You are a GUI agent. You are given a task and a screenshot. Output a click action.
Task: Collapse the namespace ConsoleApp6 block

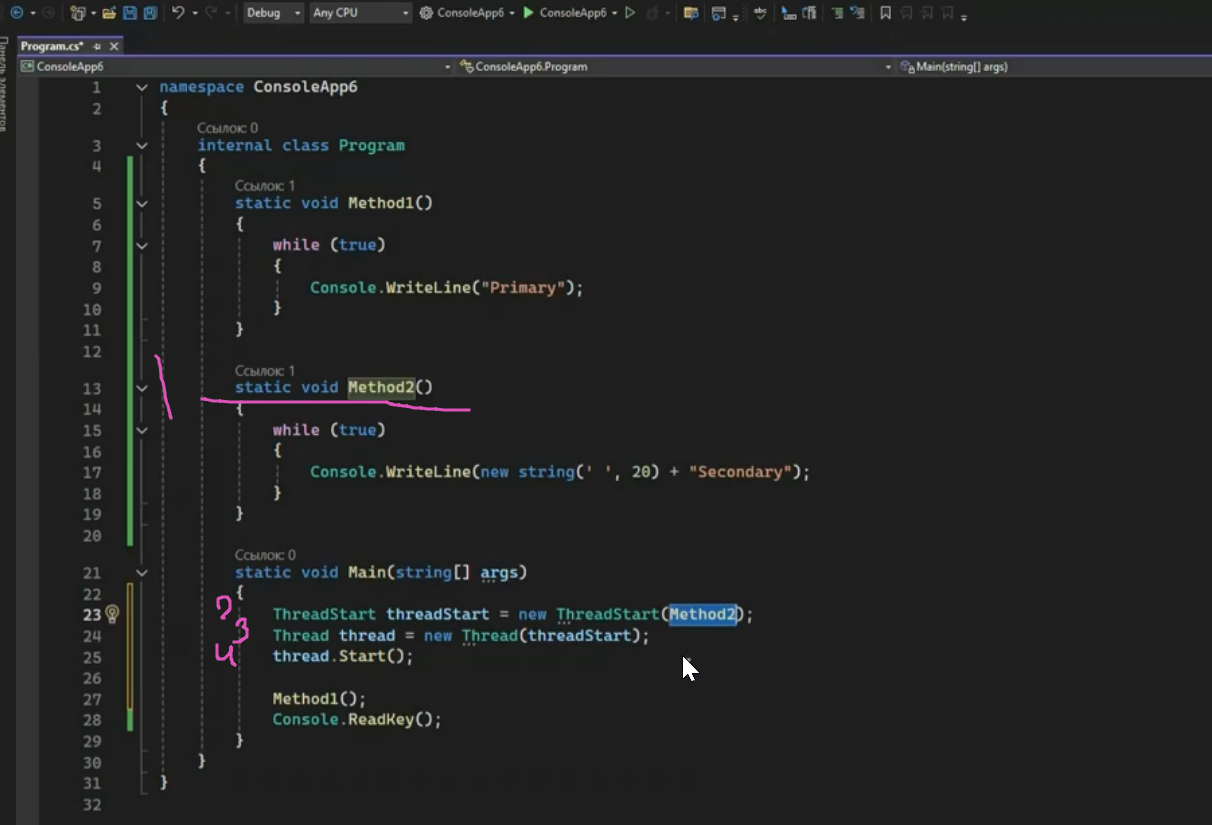142,88
